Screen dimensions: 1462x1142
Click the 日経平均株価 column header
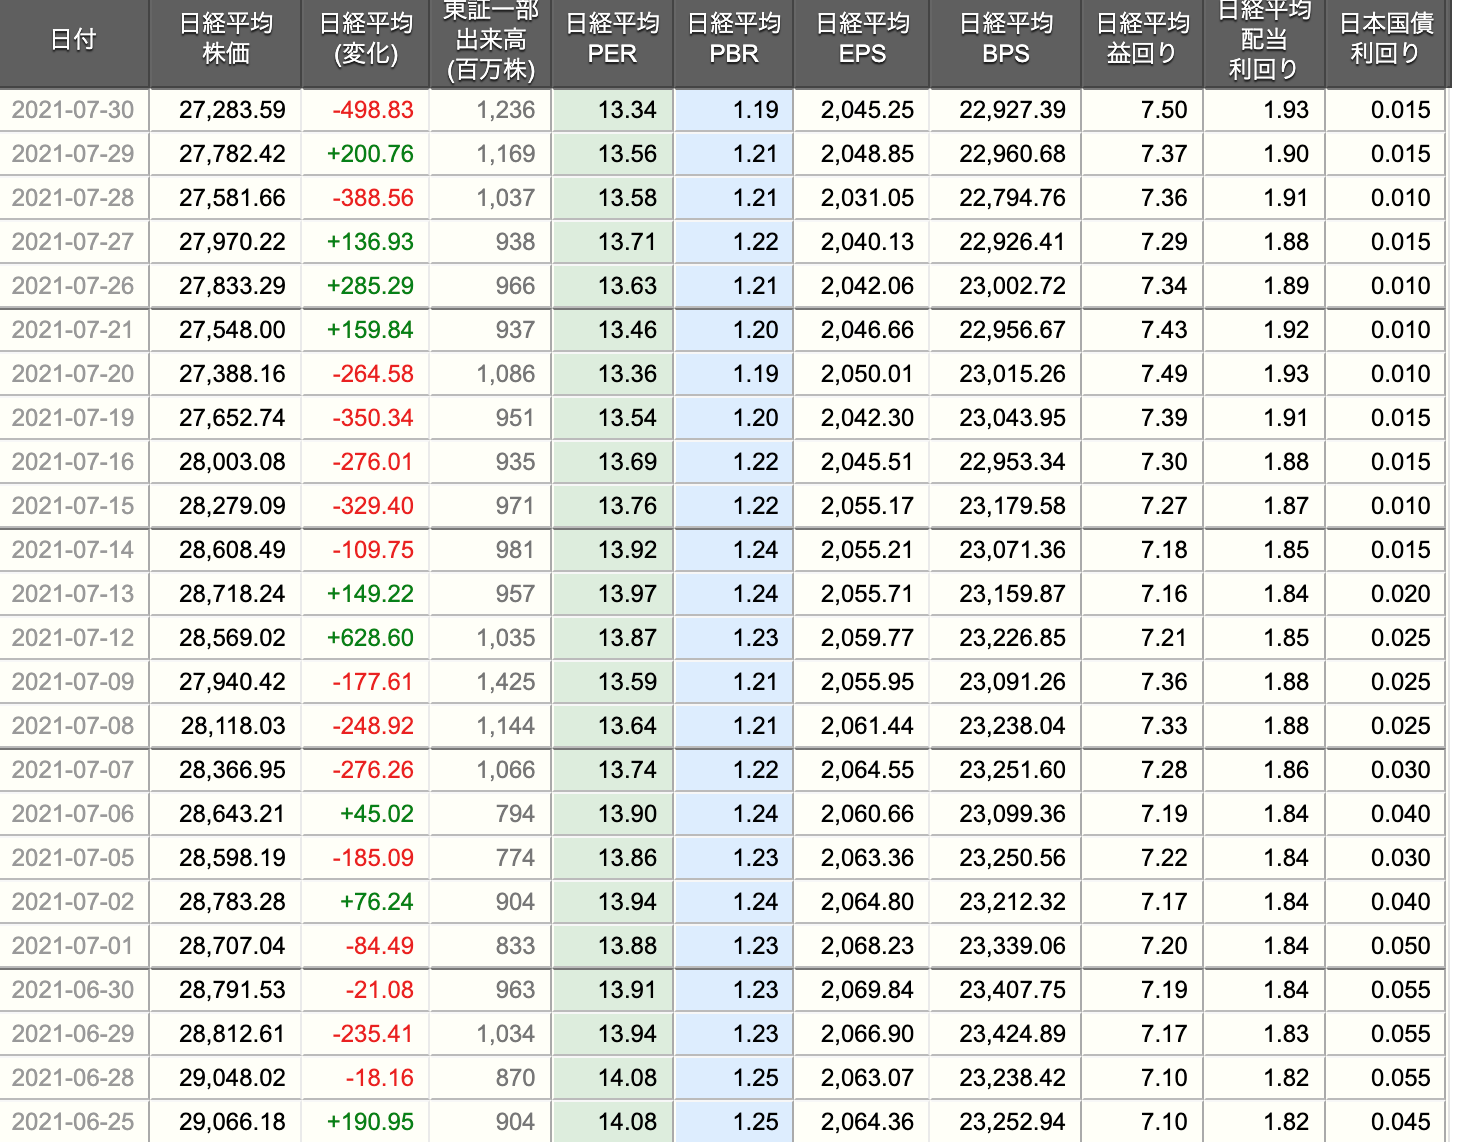[x=225, y=40]
